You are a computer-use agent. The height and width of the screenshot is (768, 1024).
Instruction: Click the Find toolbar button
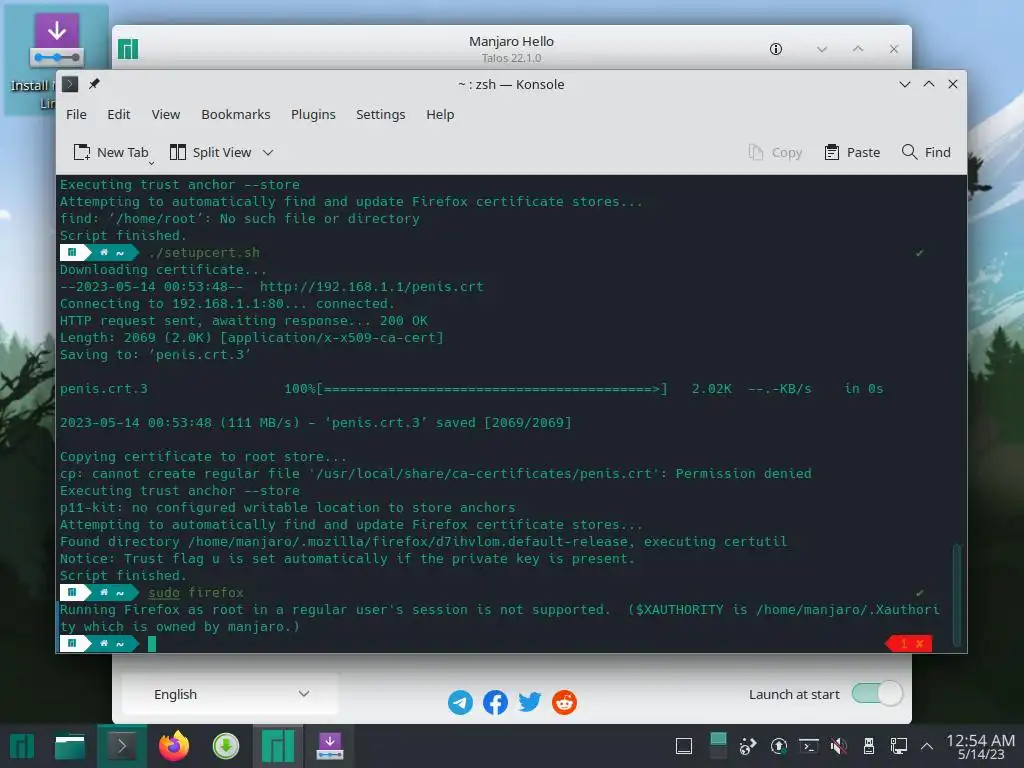pyautogui.click(x=926, y=152)
